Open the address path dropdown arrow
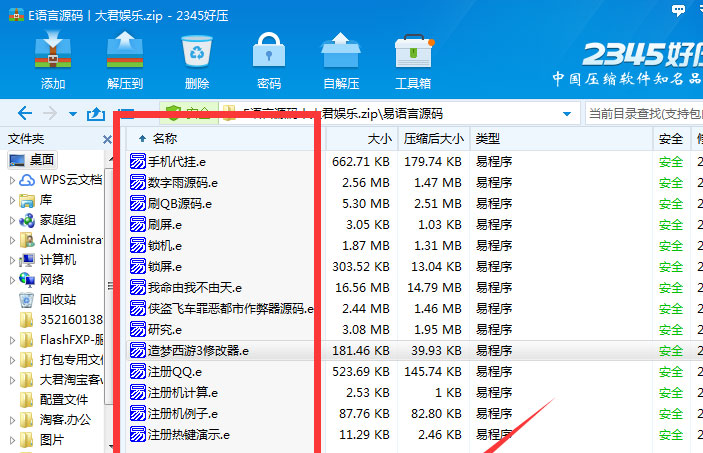703x453 pixels. point(568,114)
